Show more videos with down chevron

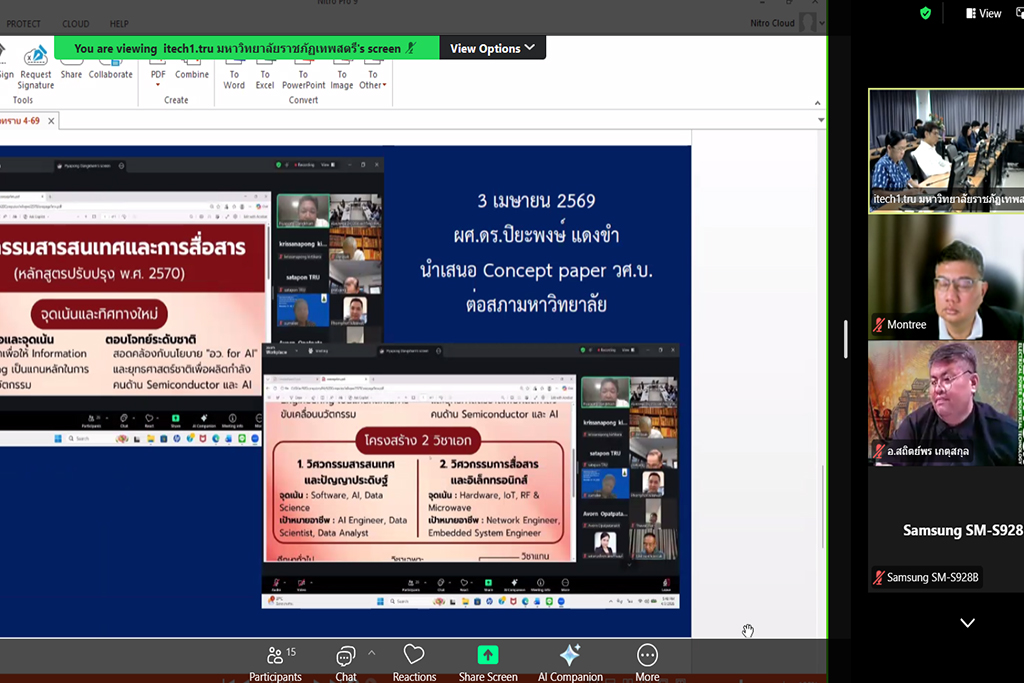point(967,623)
